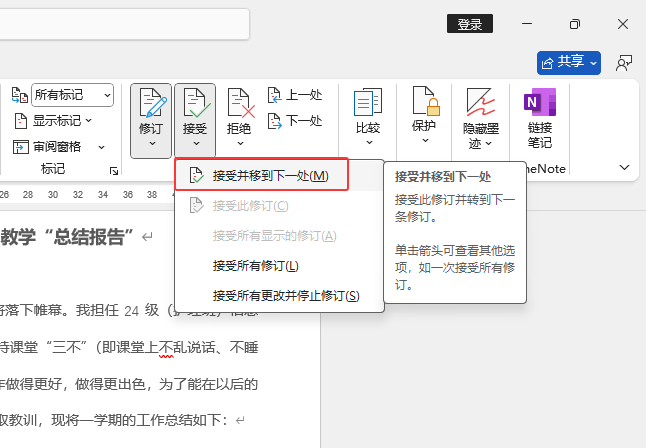Viewport: 646px width, 448px height.
Task: Click the 修订 track changes icon
Action: point(151,102)
